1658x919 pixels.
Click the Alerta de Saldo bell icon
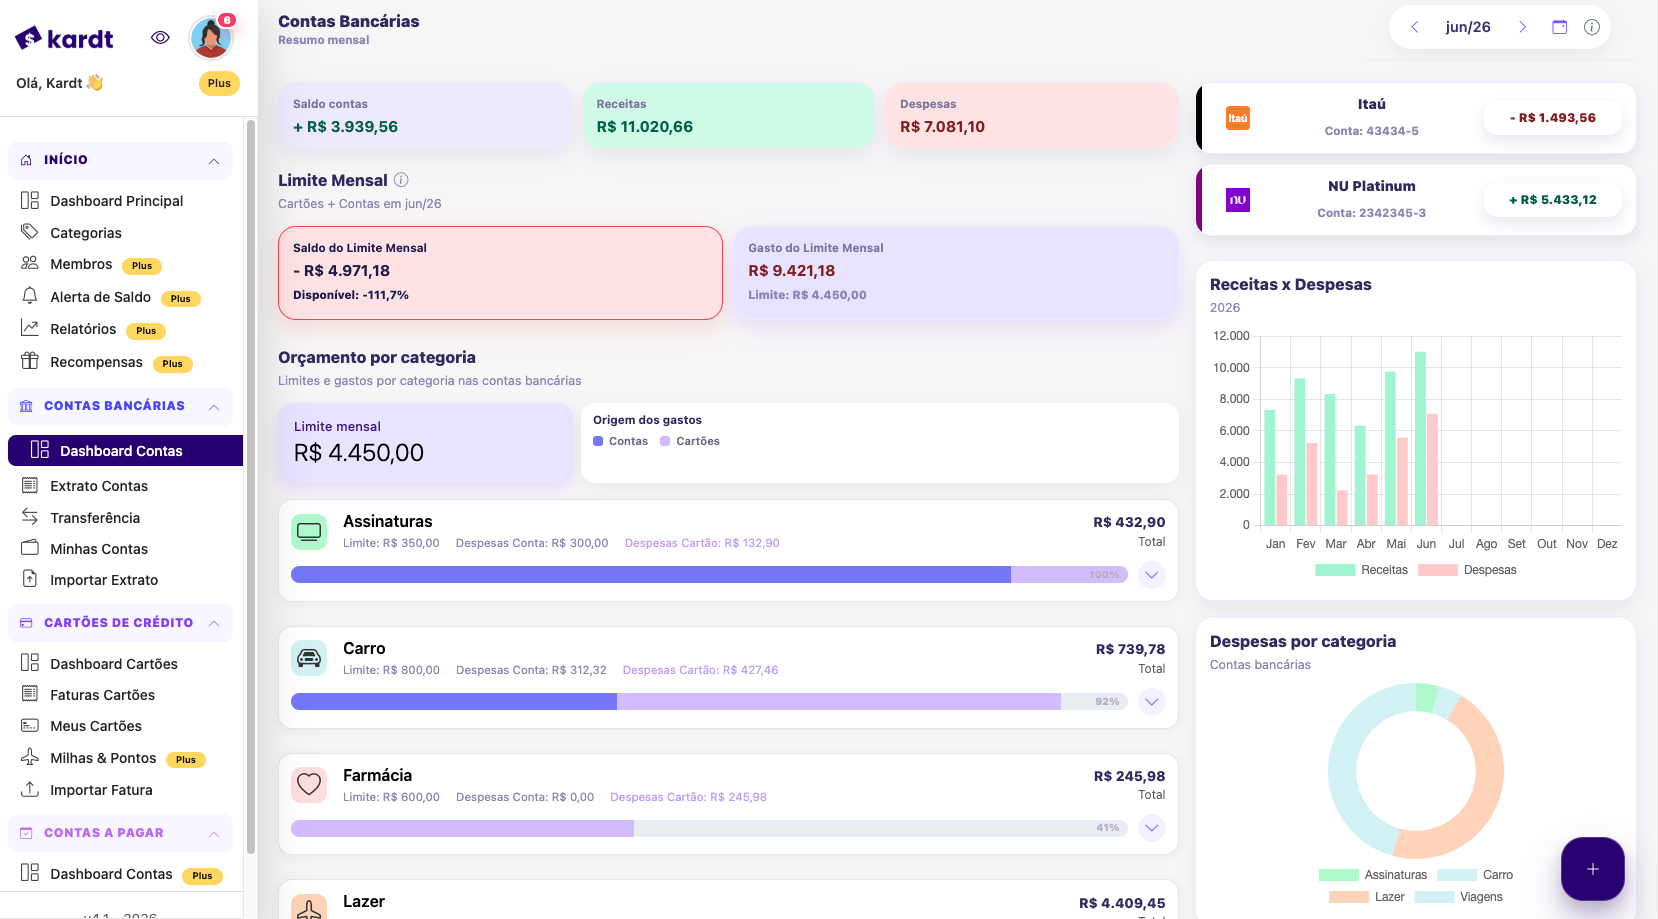30,296
